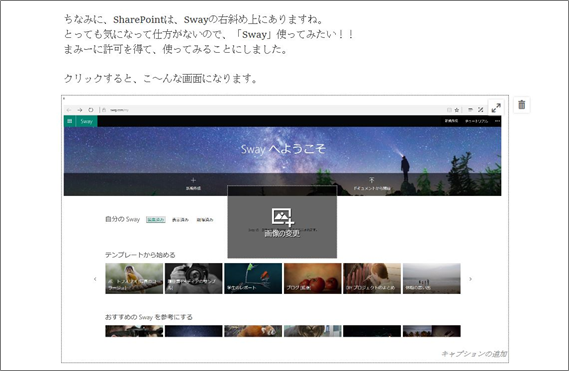
Task: Click the line クリックすると、こ〜んな画面になります。
Action: (160, 78)
